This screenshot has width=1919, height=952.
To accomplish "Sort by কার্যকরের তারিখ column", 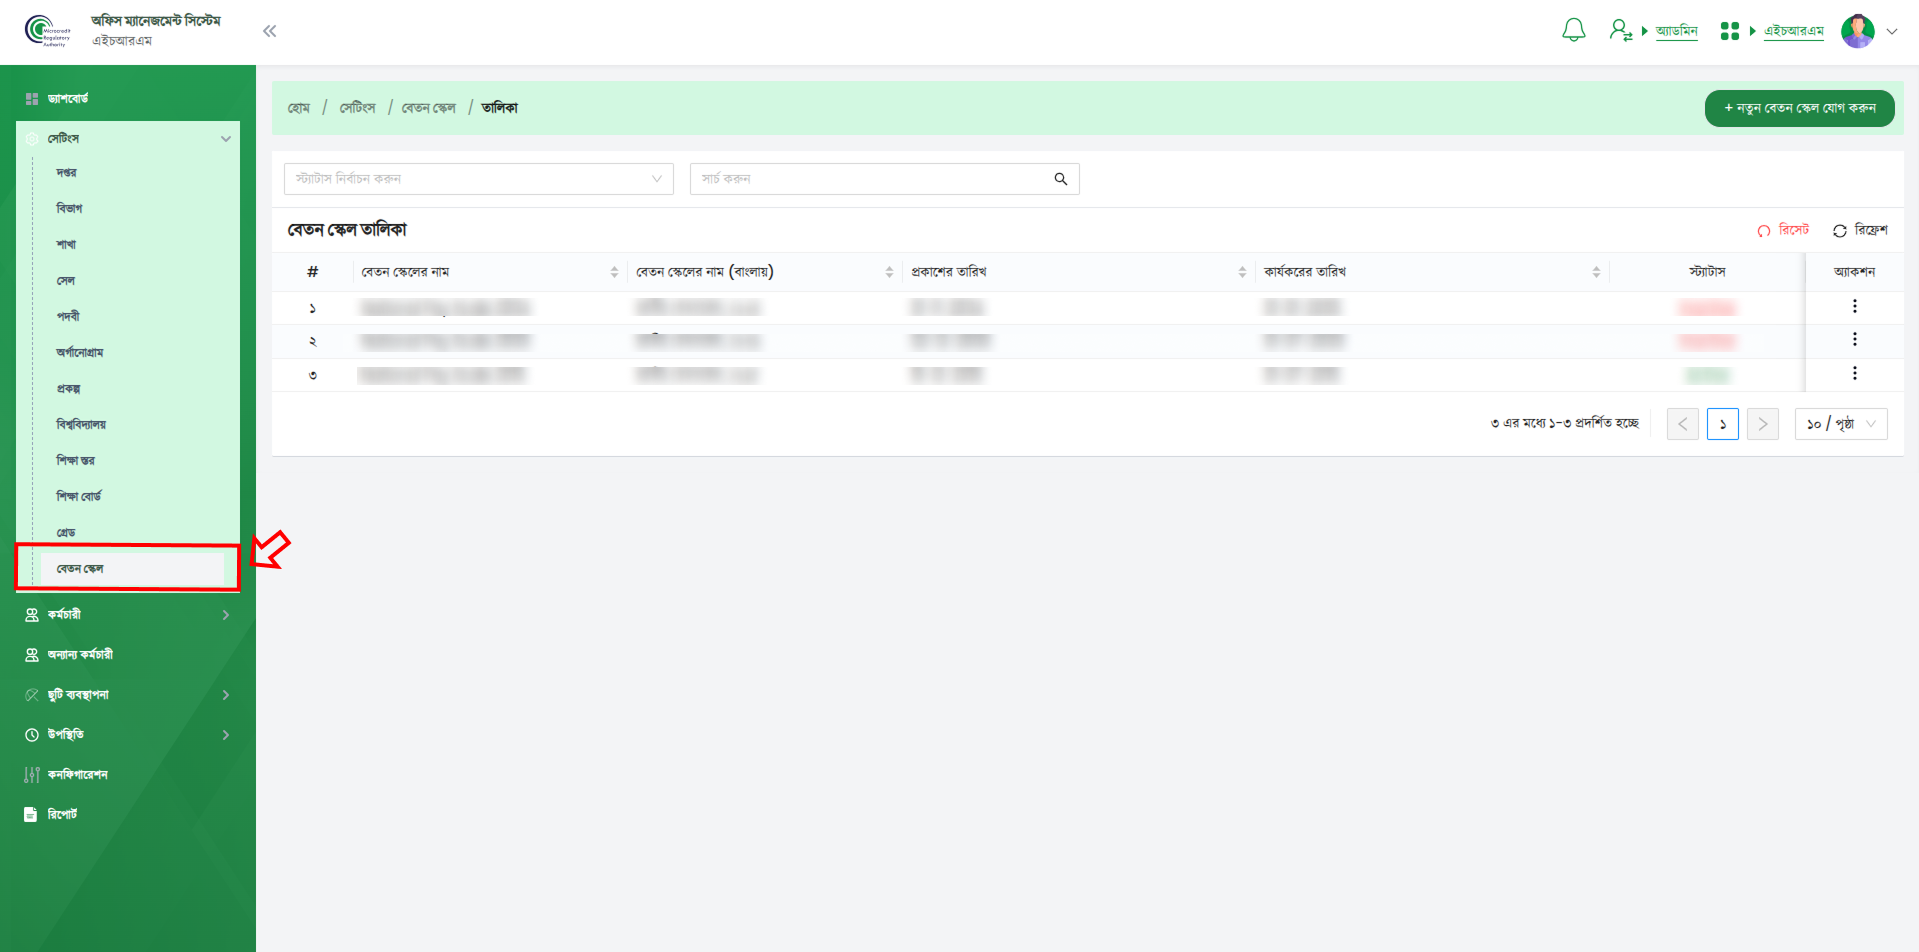I will 1595,272.
